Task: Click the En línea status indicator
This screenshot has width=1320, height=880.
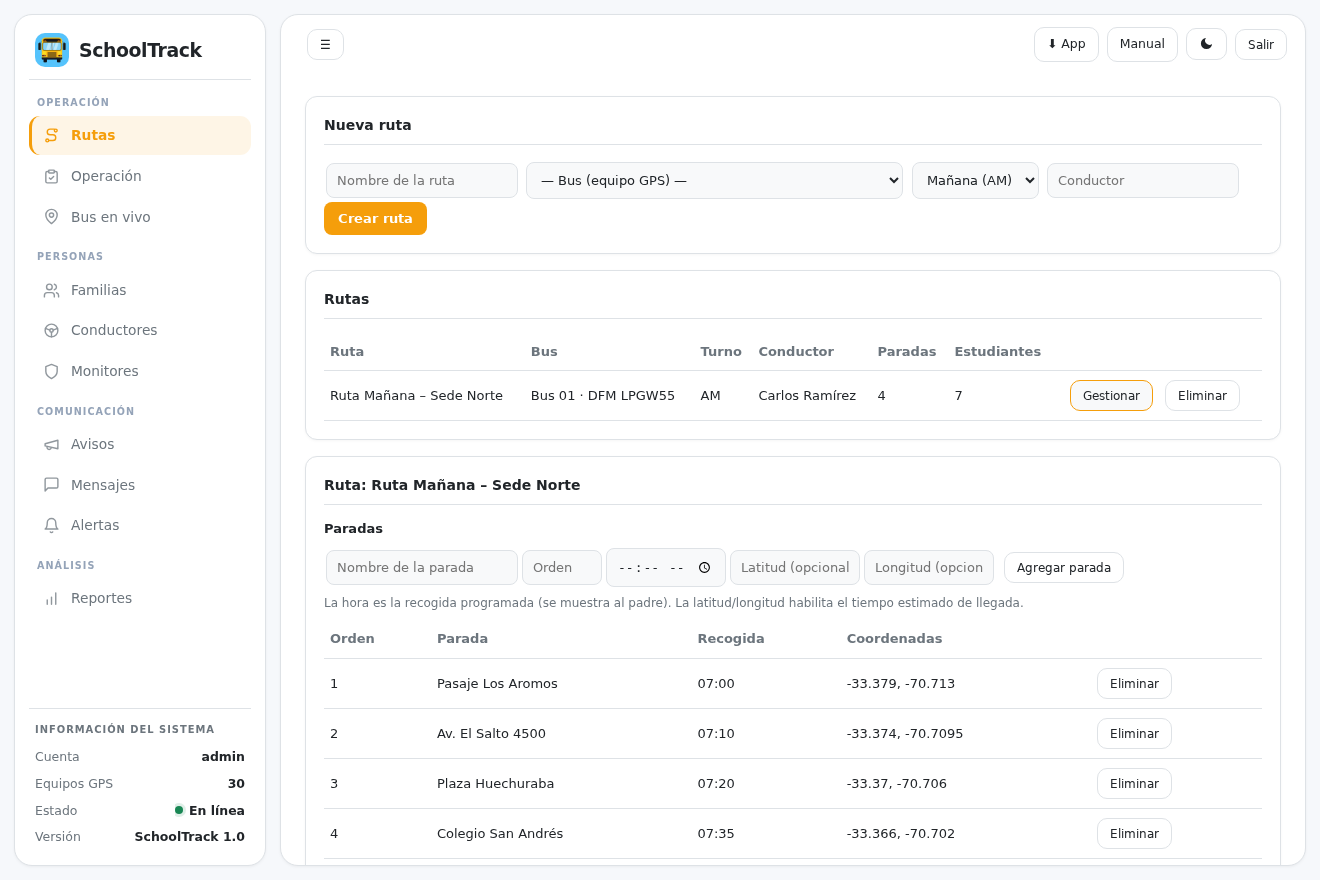Action: click(x=210, y=811)
